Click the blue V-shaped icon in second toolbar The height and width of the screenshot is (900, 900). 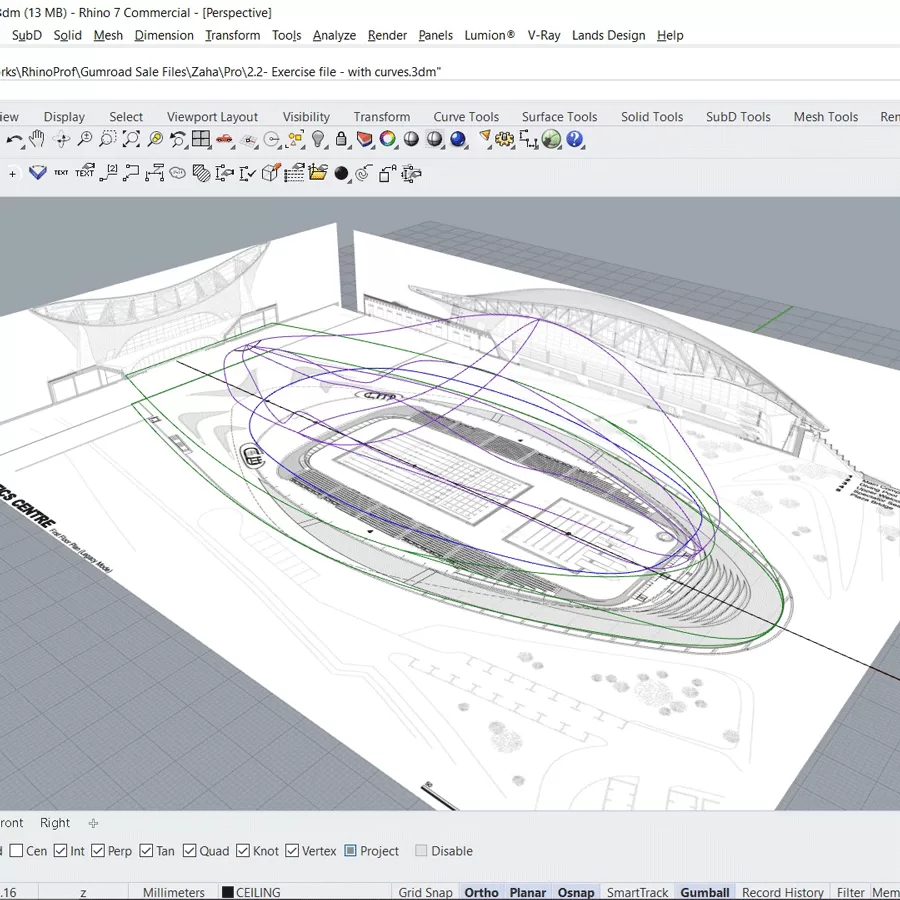pos(38,173)
